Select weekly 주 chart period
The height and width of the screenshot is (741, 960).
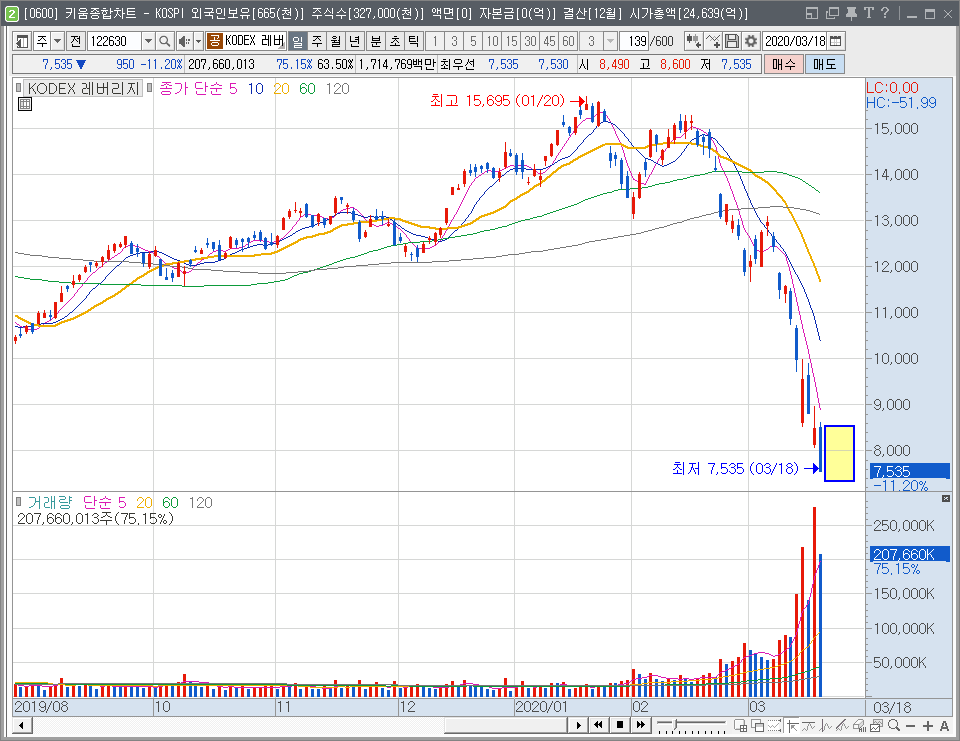click(317, 41)
